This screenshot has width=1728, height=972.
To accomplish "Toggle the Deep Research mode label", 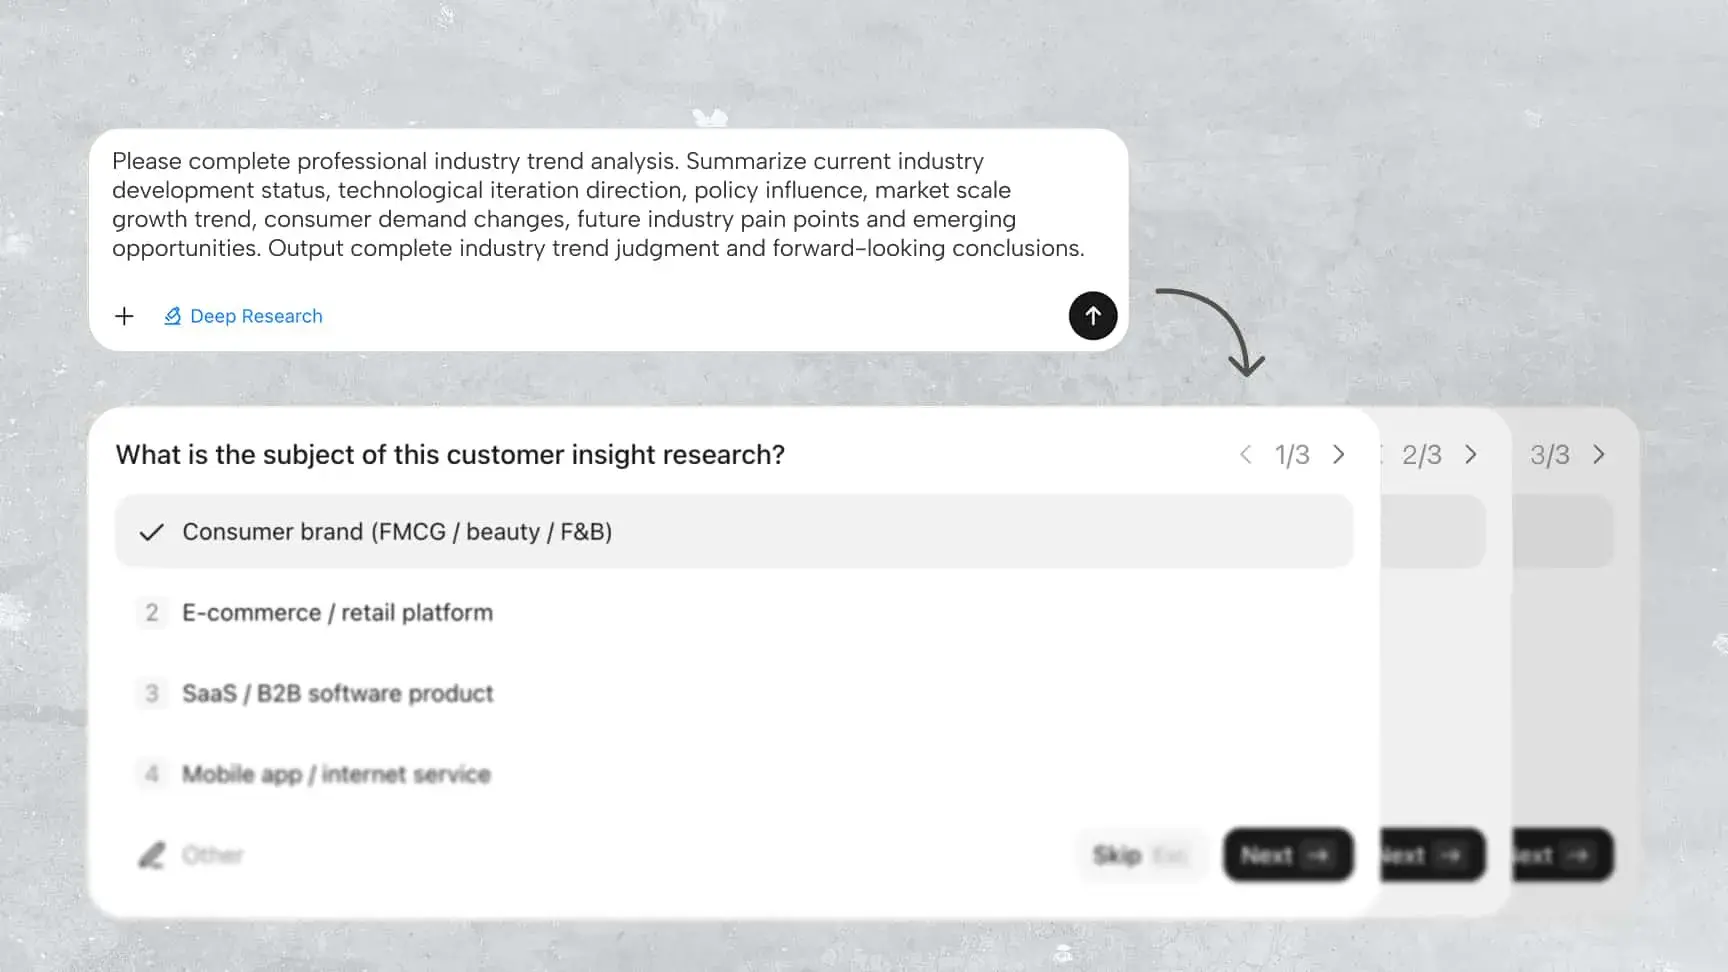I will [x=256, y=316].
